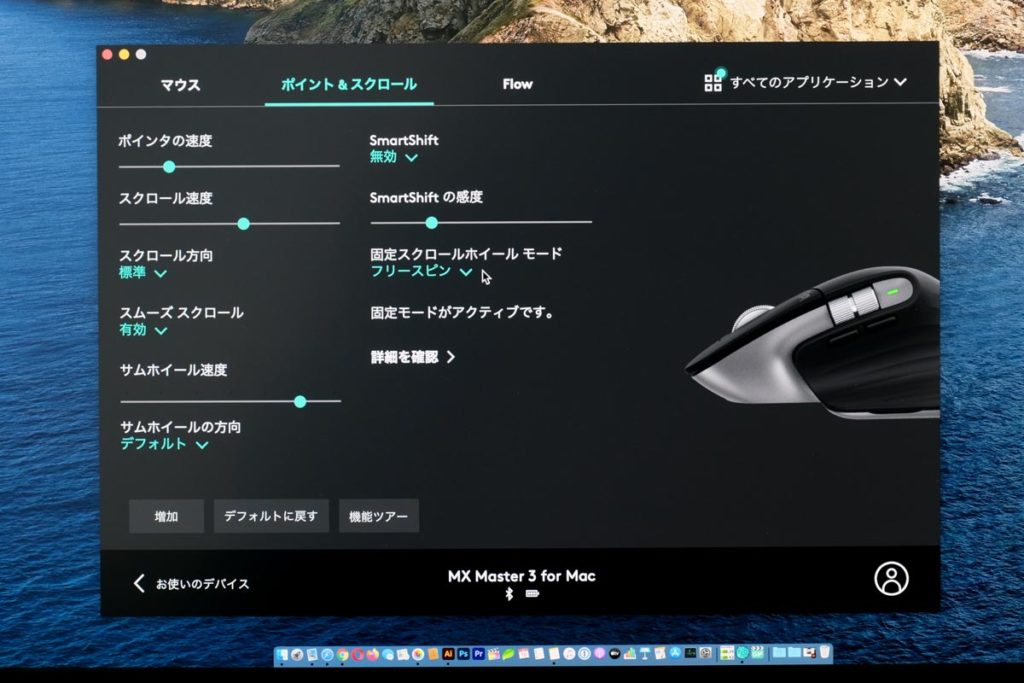Screen dimensions: 1024x683
Task: Click the application grid icon
Action: click(x=713, y=82)
